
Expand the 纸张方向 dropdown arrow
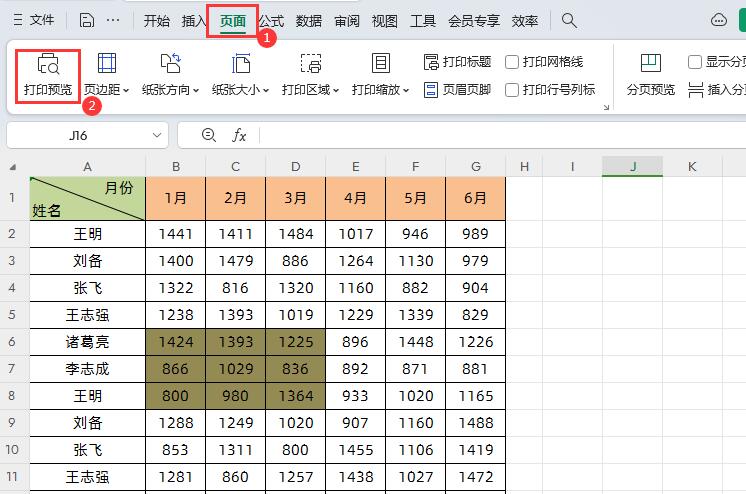click(196, 90)
